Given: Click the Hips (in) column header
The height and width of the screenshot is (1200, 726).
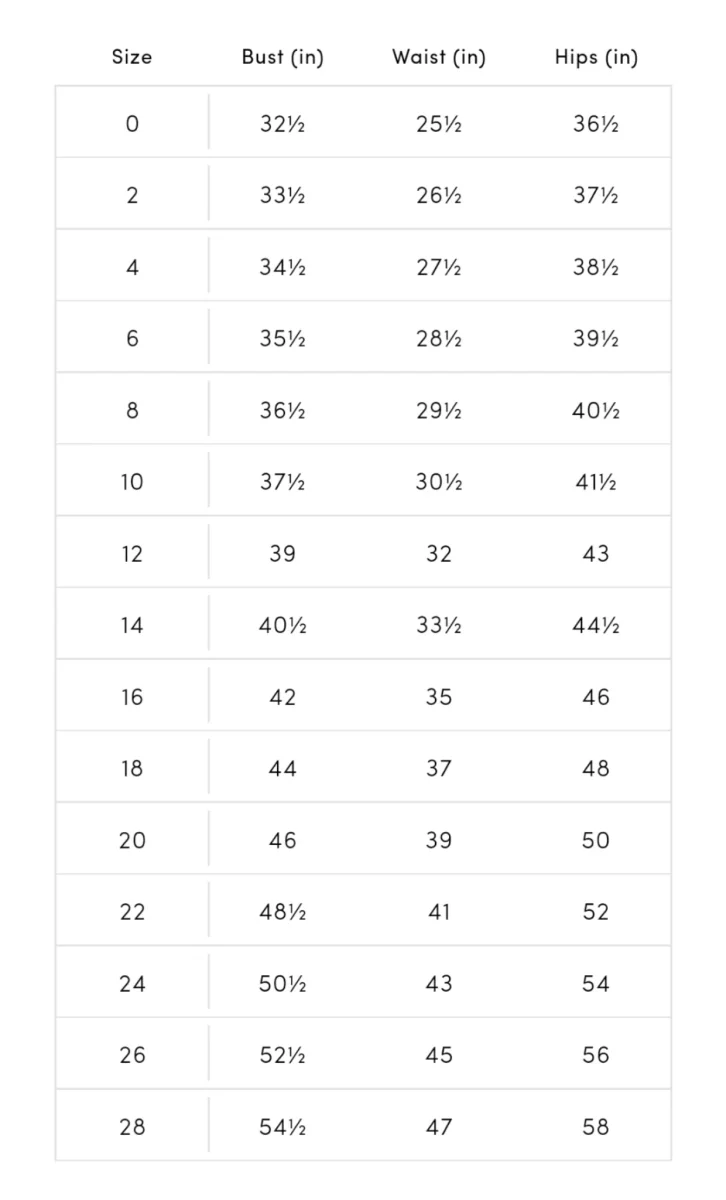Looking at the screenshot, I should (595, 57).
